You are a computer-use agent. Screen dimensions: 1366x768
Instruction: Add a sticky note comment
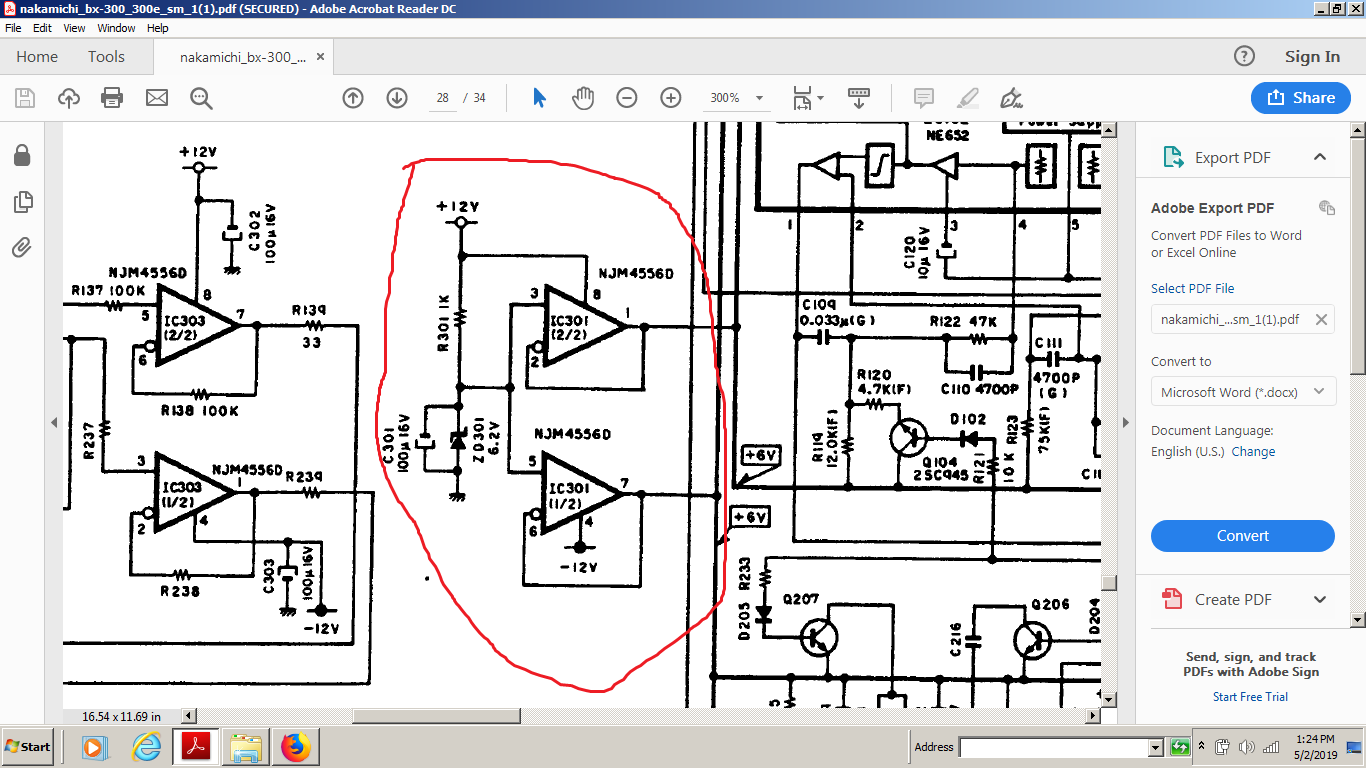(924, 98)
